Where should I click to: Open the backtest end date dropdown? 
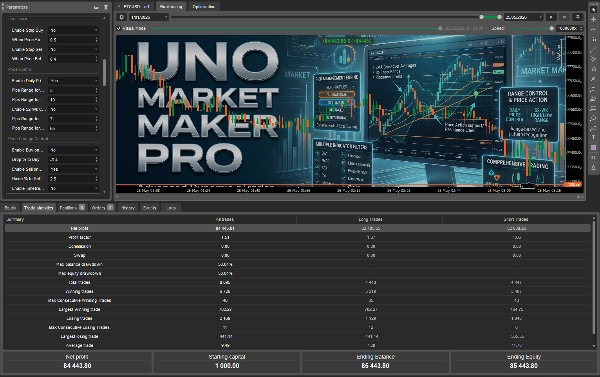523,17
